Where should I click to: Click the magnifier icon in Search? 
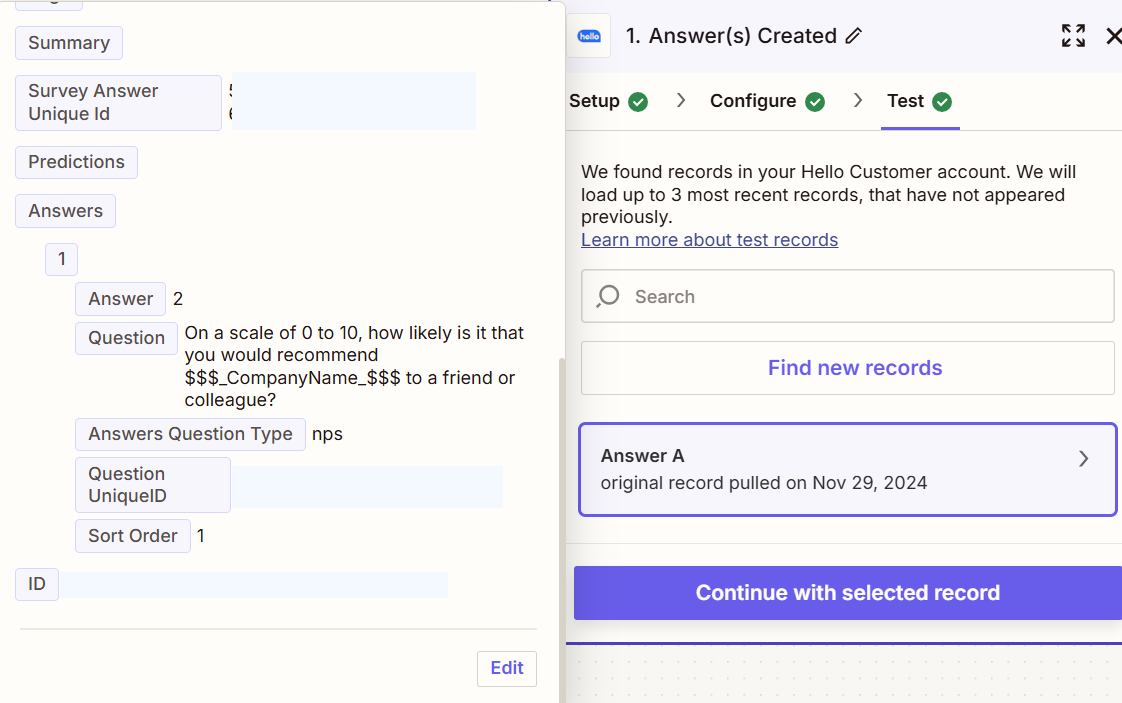click(608, 297)
